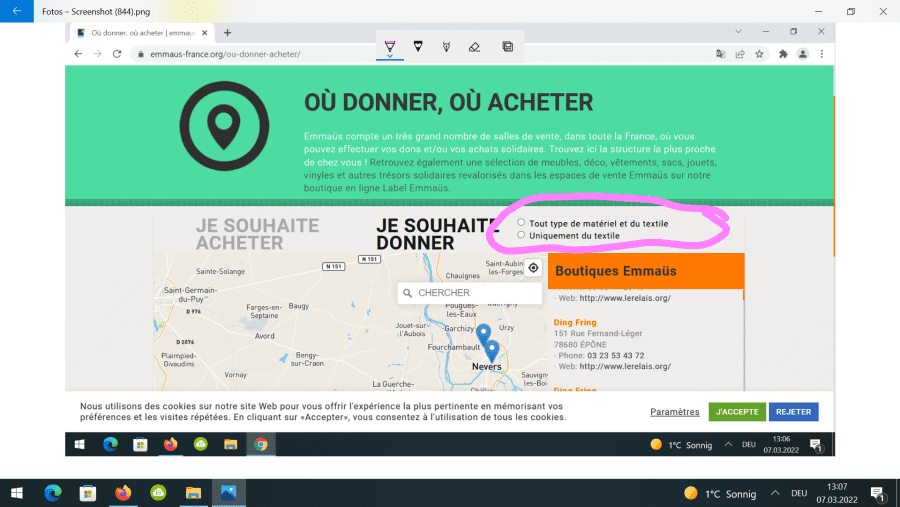
Task: Open the small chevron under the pink pen
Action: (x=390, y=56)
